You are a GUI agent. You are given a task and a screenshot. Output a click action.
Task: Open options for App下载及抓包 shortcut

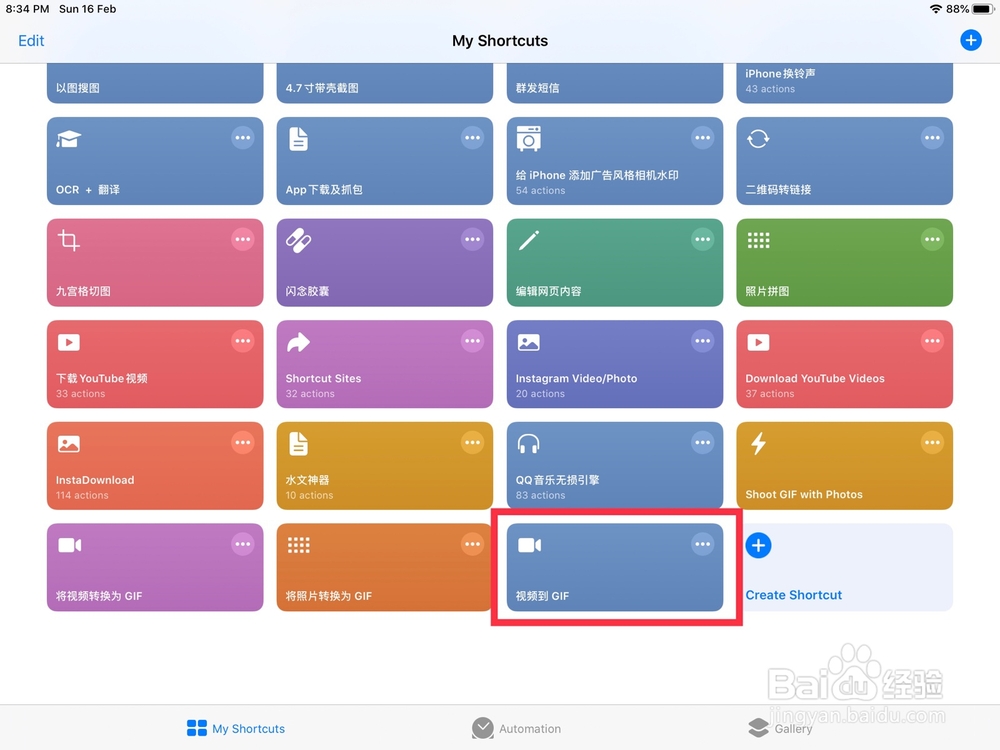click(x=473, y=138)
